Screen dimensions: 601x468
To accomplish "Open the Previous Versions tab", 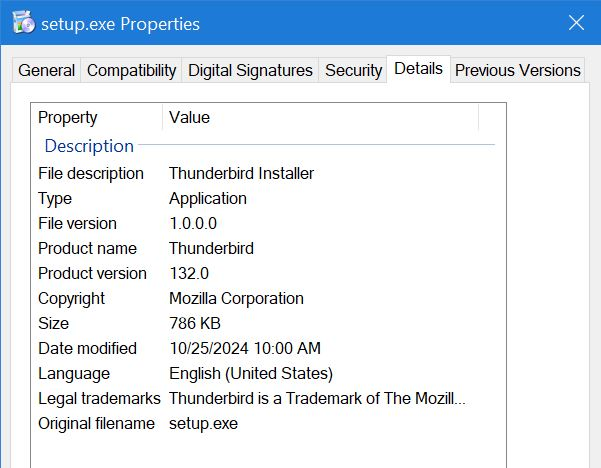I will [517, 70].
